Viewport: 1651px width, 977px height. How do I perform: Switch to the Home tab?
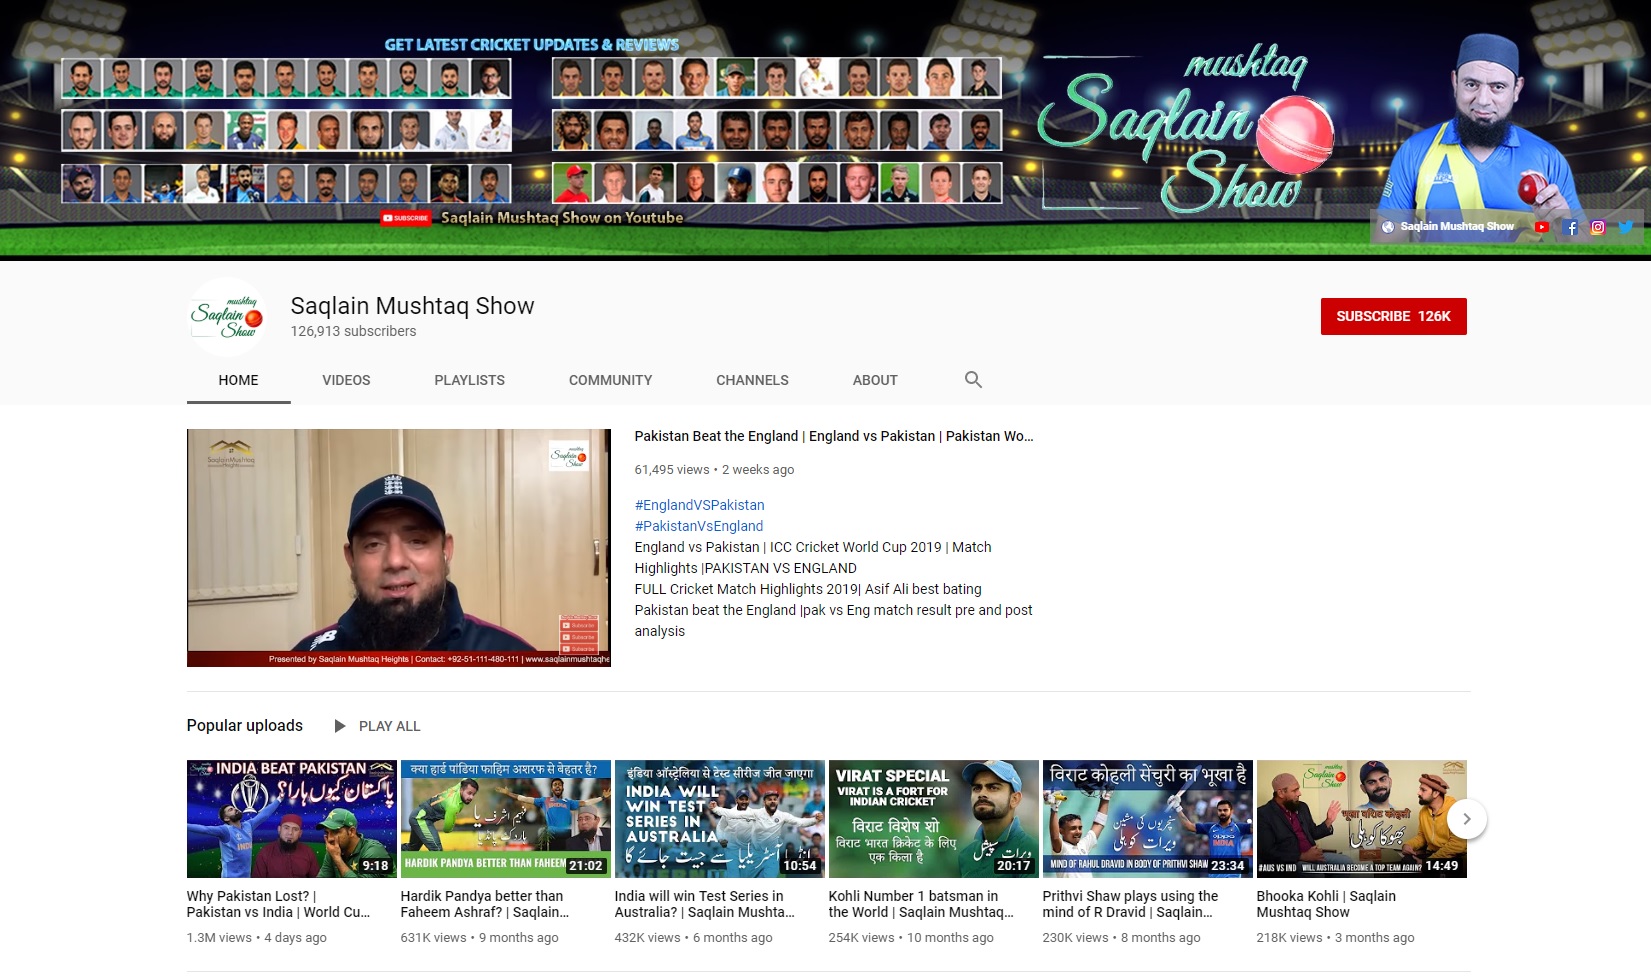coord(238,380)
